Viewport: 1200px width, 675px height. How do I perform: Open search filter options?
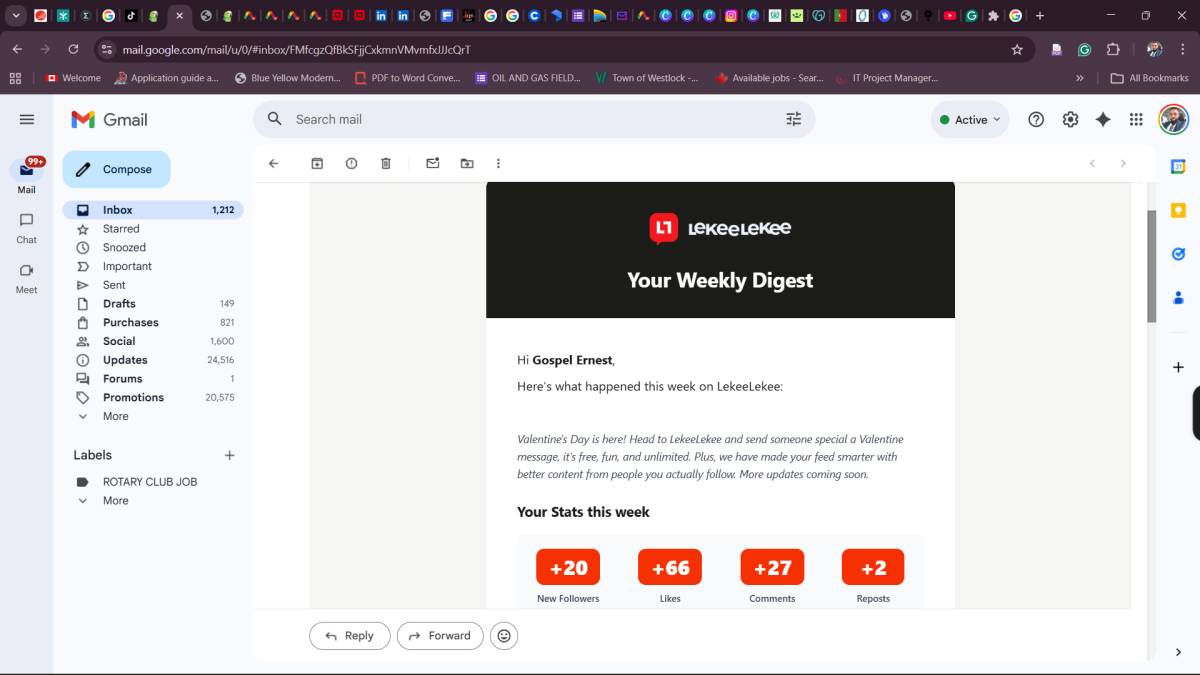click(794, 119)
